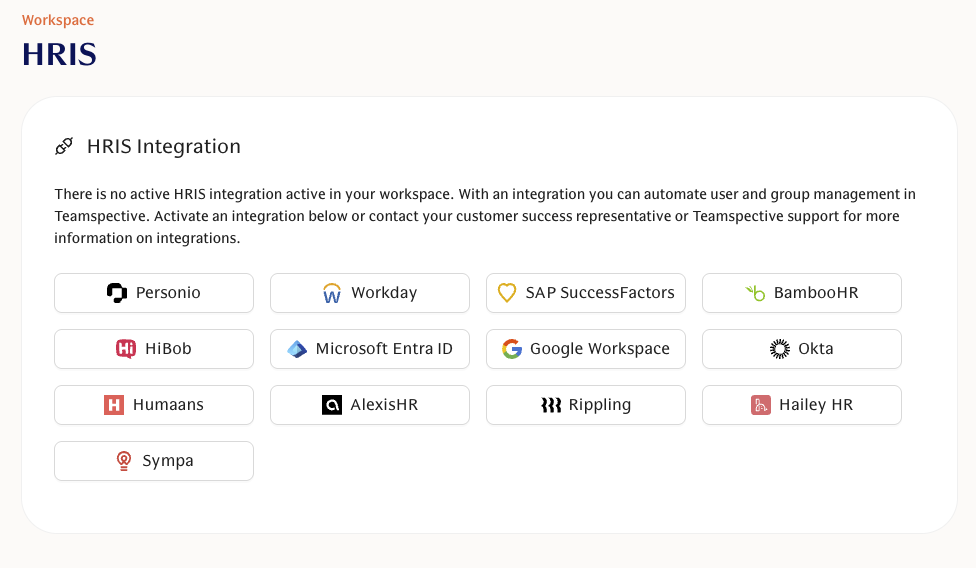The height and width of the screenshot is (568, 976).
Task: Start the Okta integration
Action: pos(802,349)
